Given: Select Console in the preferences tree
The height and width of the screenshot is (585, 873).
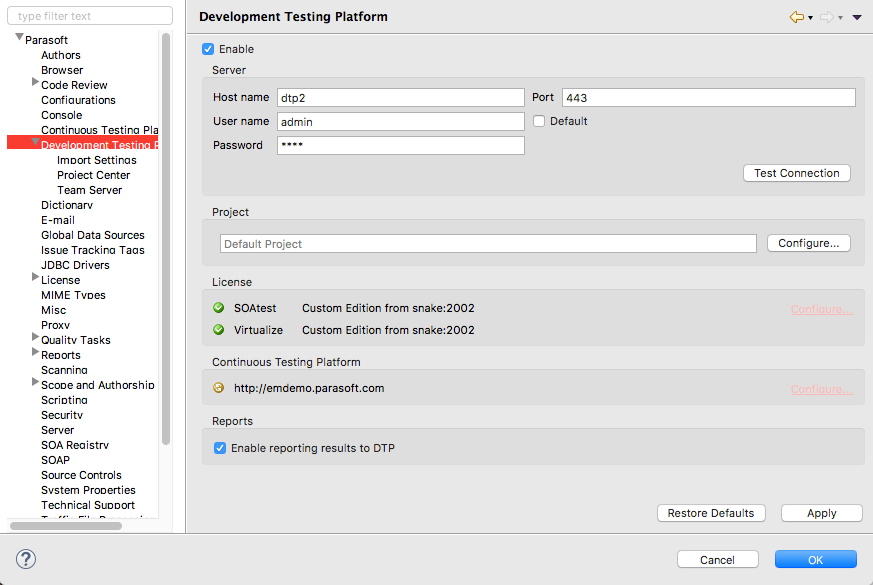Looking at the screenshot, I should click(x=61, y=115).
